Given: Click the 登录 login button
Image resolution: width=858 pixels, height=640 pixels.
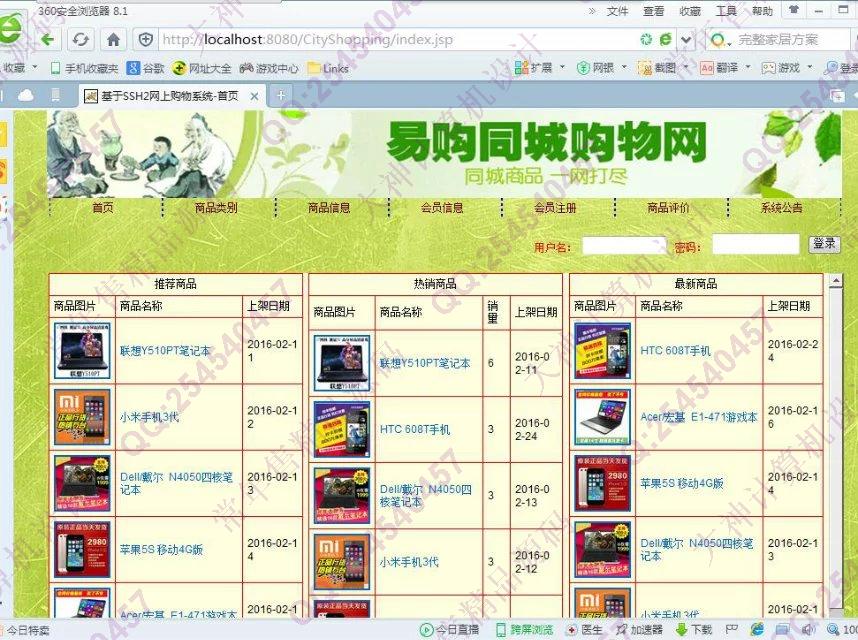Looking at the screenshot, I should pos(824,243).
